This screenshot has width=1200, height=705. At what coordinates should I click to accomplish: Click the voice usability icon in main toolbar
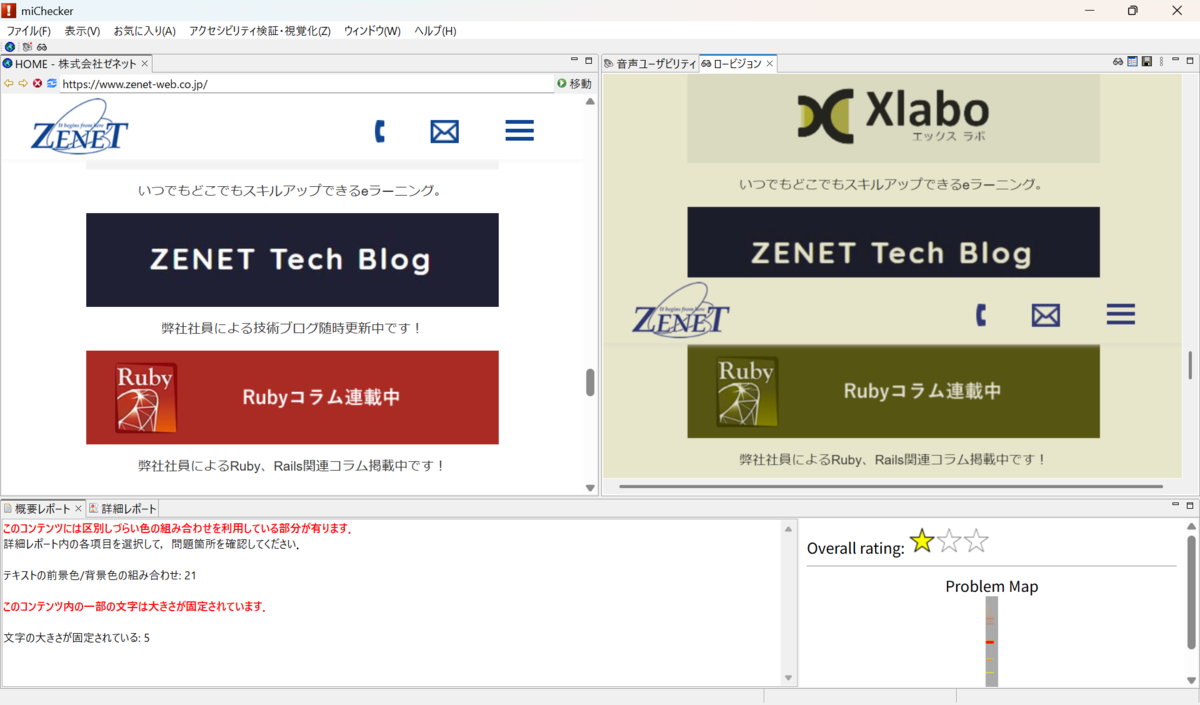point(26,47)
